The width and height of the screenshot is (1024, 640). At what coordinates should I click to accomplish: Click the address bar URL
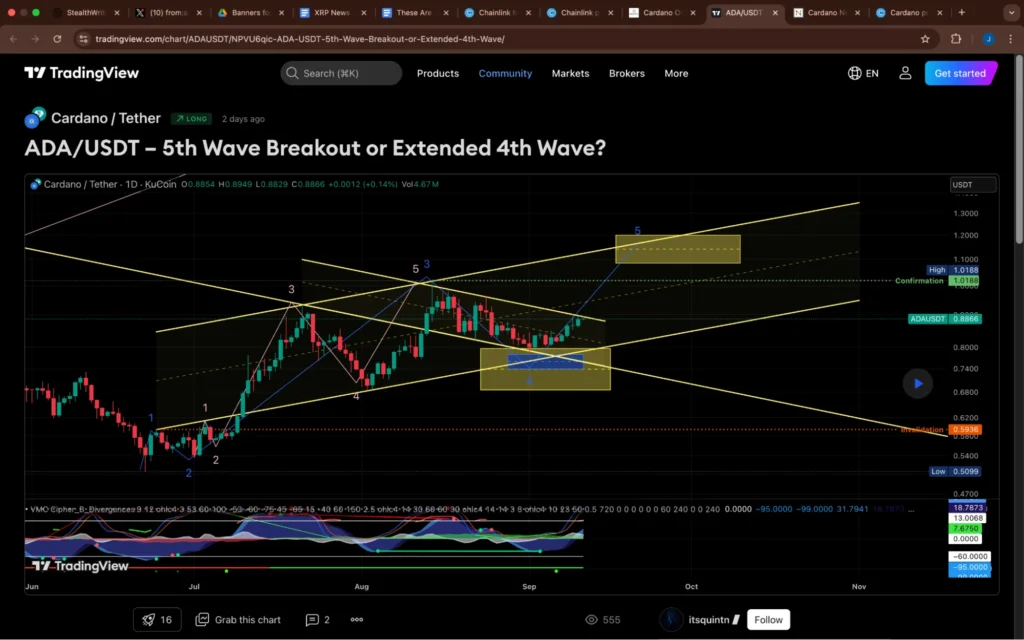[x=300, y=39]
